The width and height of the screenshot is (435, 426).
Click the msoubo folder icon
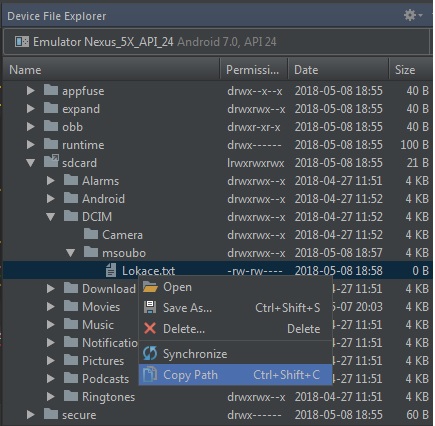tap(91, 252)
